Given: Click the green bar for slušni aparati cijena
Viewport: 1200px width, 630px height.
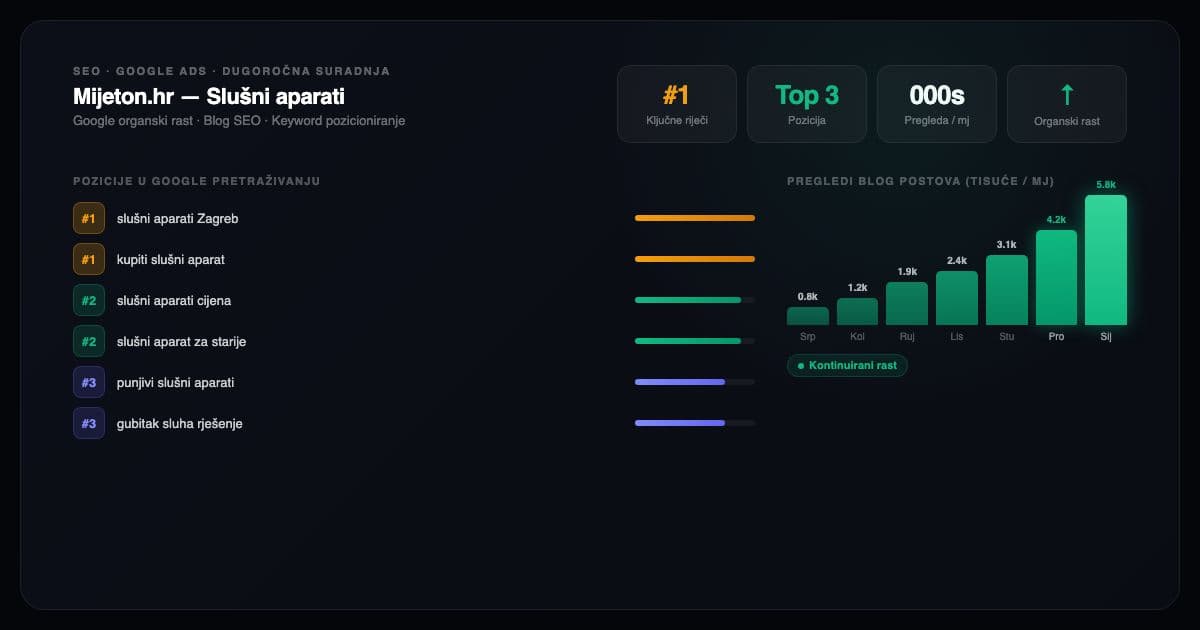Looking at the screenshot, I should tap(688, 300).
